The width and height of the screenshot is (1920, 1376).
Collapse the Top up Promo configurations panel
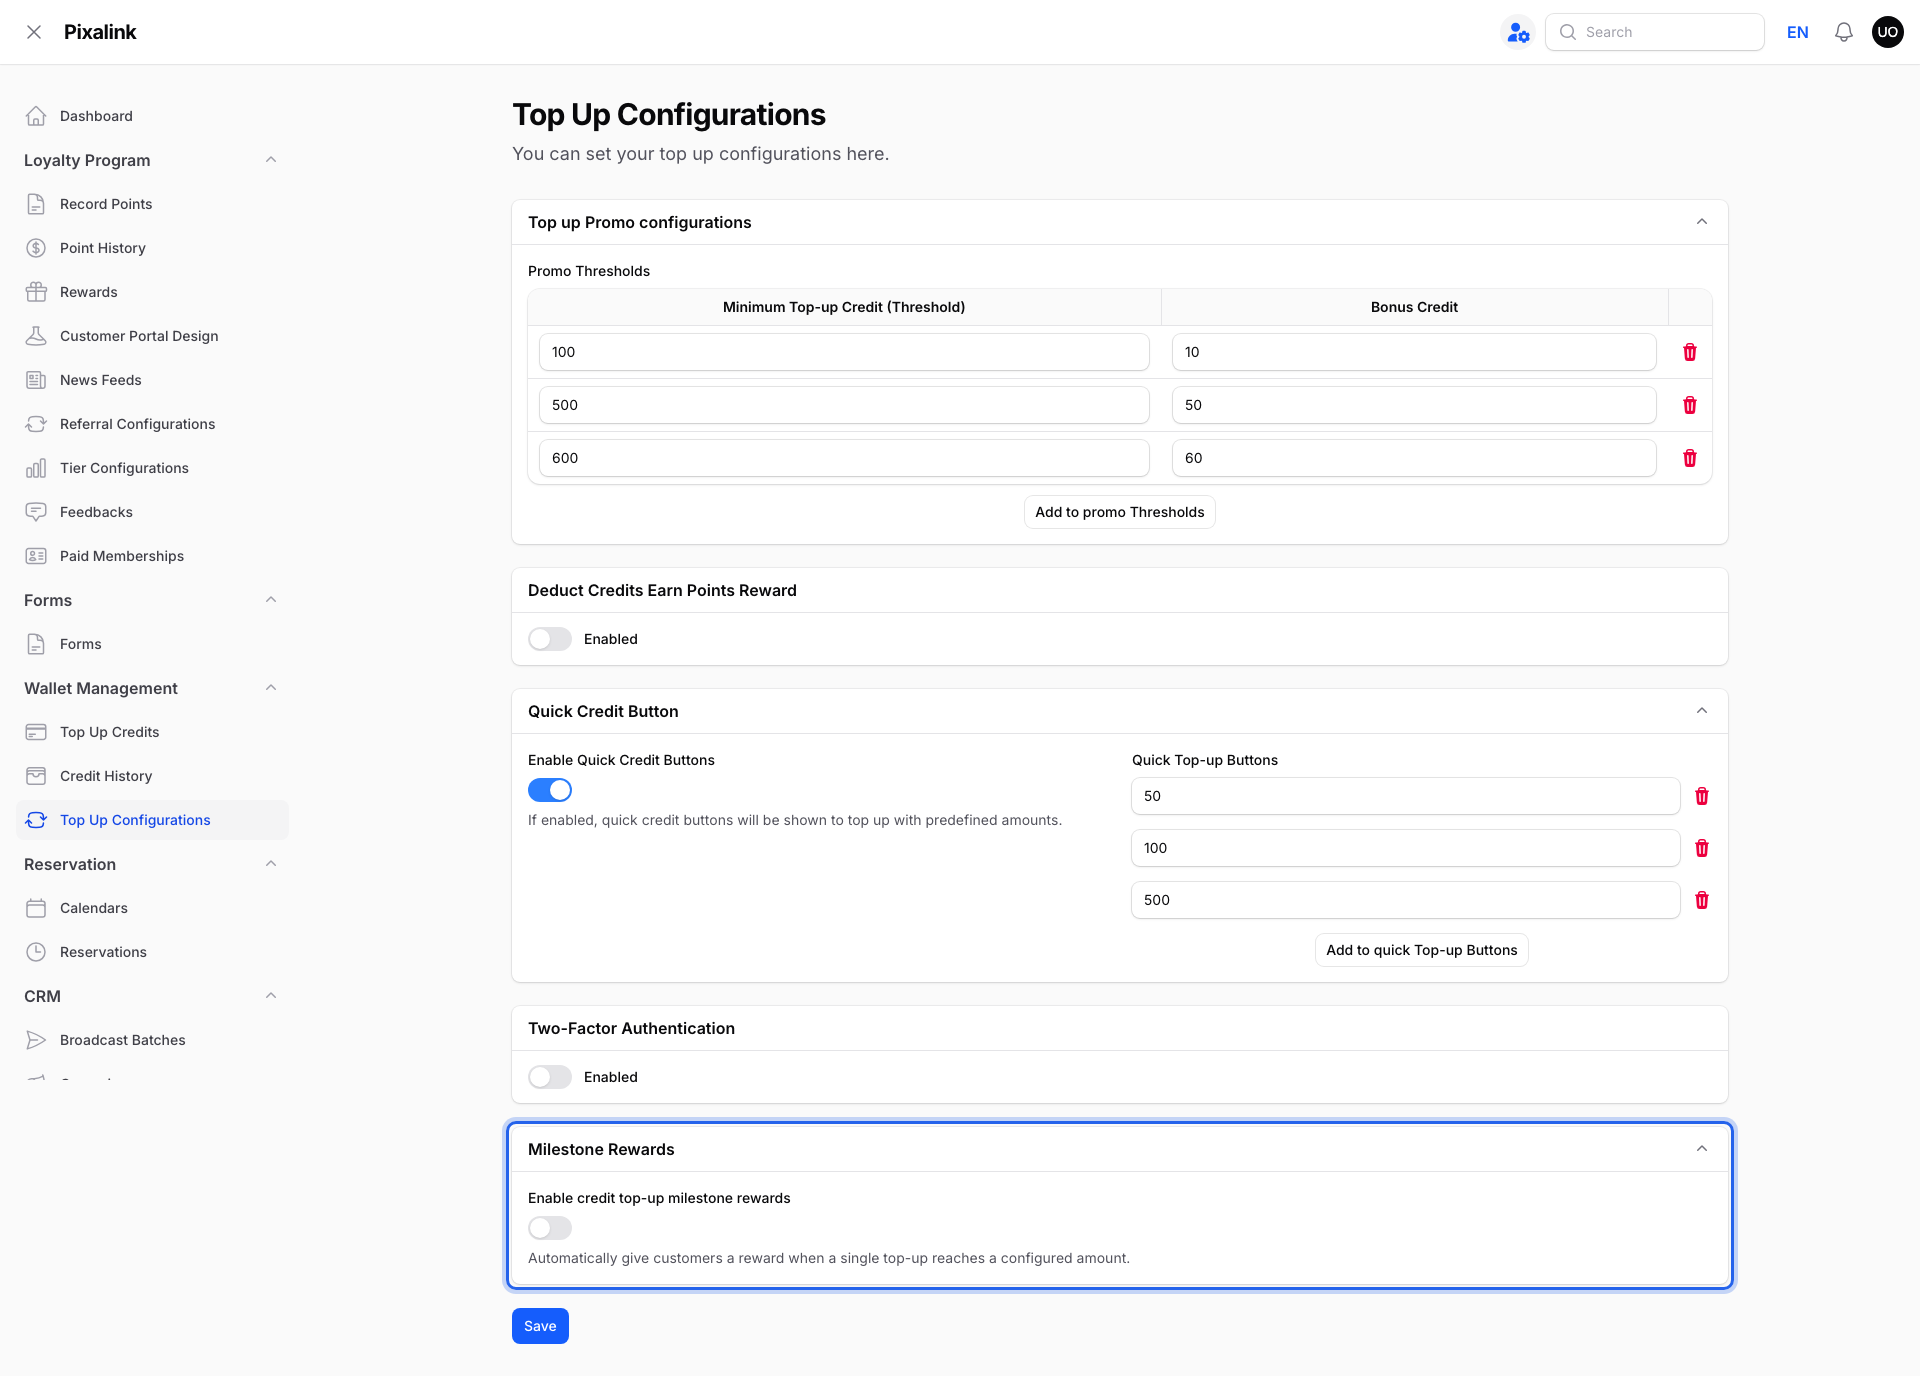click(x=1702, y=222)
